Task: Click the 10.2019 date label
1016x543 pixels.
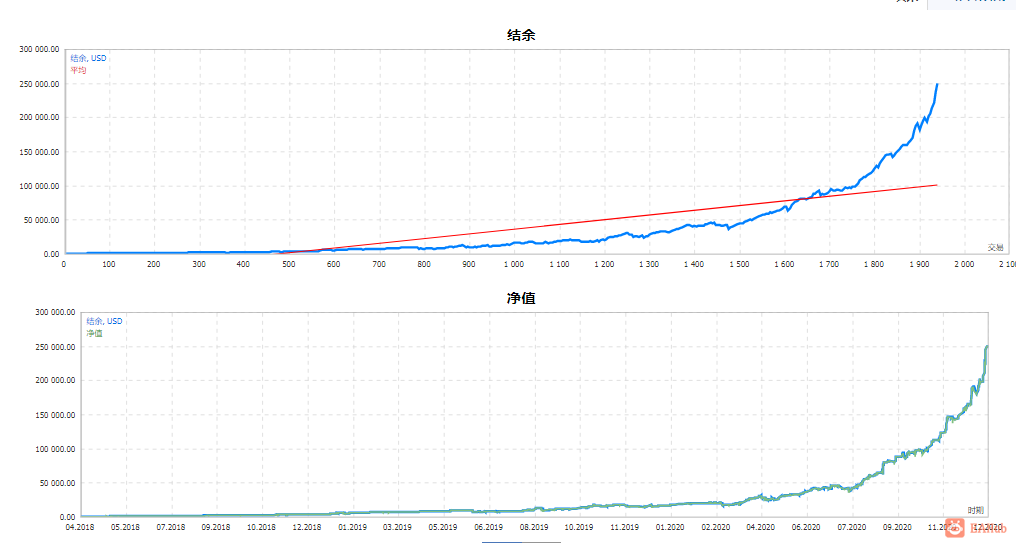Action: 579,527
